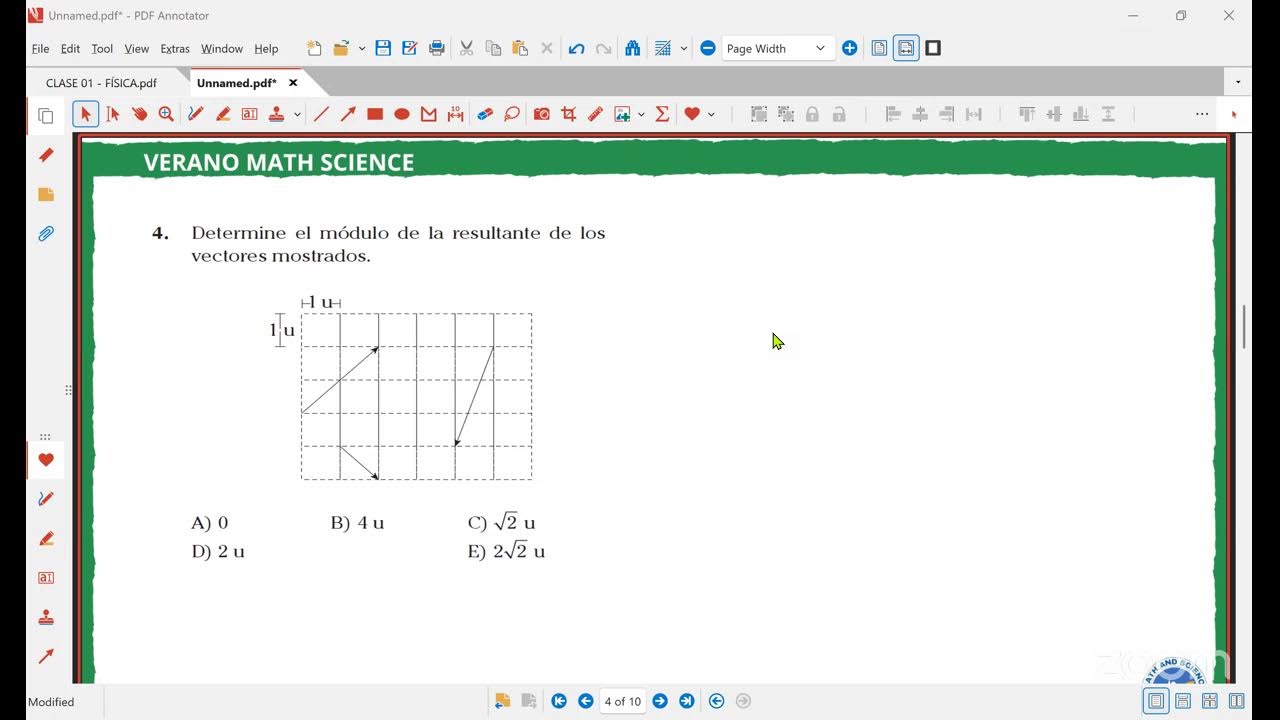The width and height of the screenshot is (1280, 720).
Task: Create a new document
Action: tap(314, 48)
